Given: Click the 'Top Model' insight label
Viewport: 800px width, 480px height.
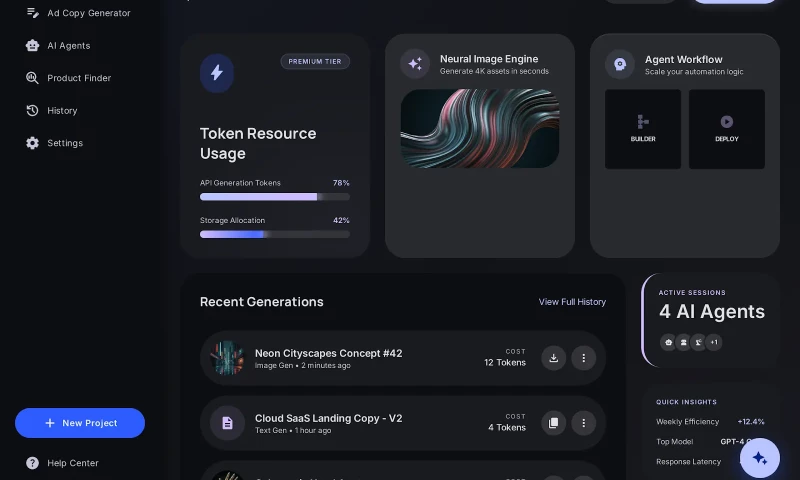Looking at the screenshot, I should [x=674, y=442].
